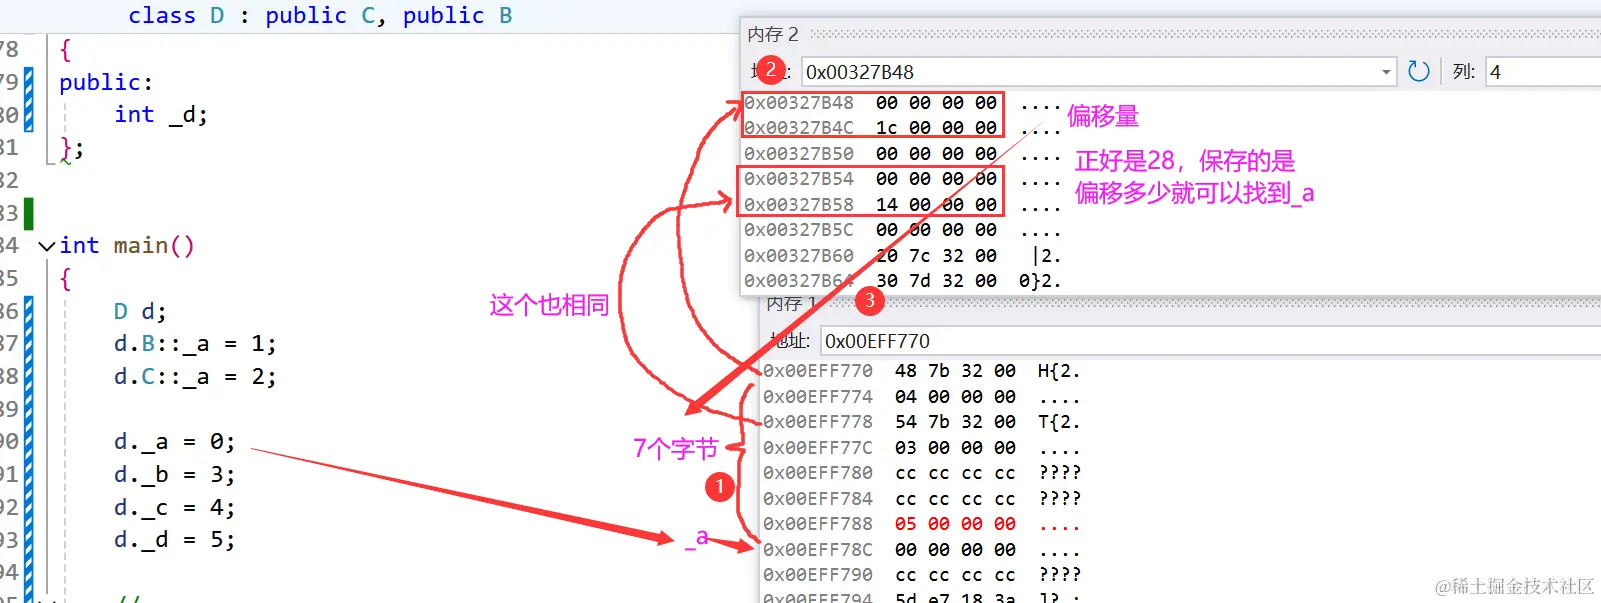Click the 'public:' access specifier line

(106, 82)
